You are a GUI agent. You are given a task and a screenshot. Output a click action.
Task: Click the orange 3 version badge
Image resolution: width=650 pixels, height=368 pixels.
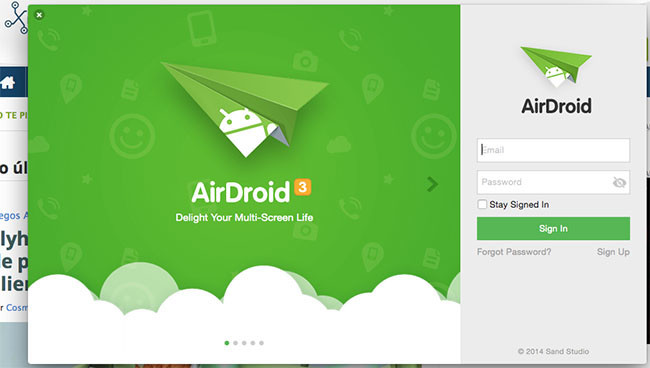pyautogui.click(x=303, y=187)
